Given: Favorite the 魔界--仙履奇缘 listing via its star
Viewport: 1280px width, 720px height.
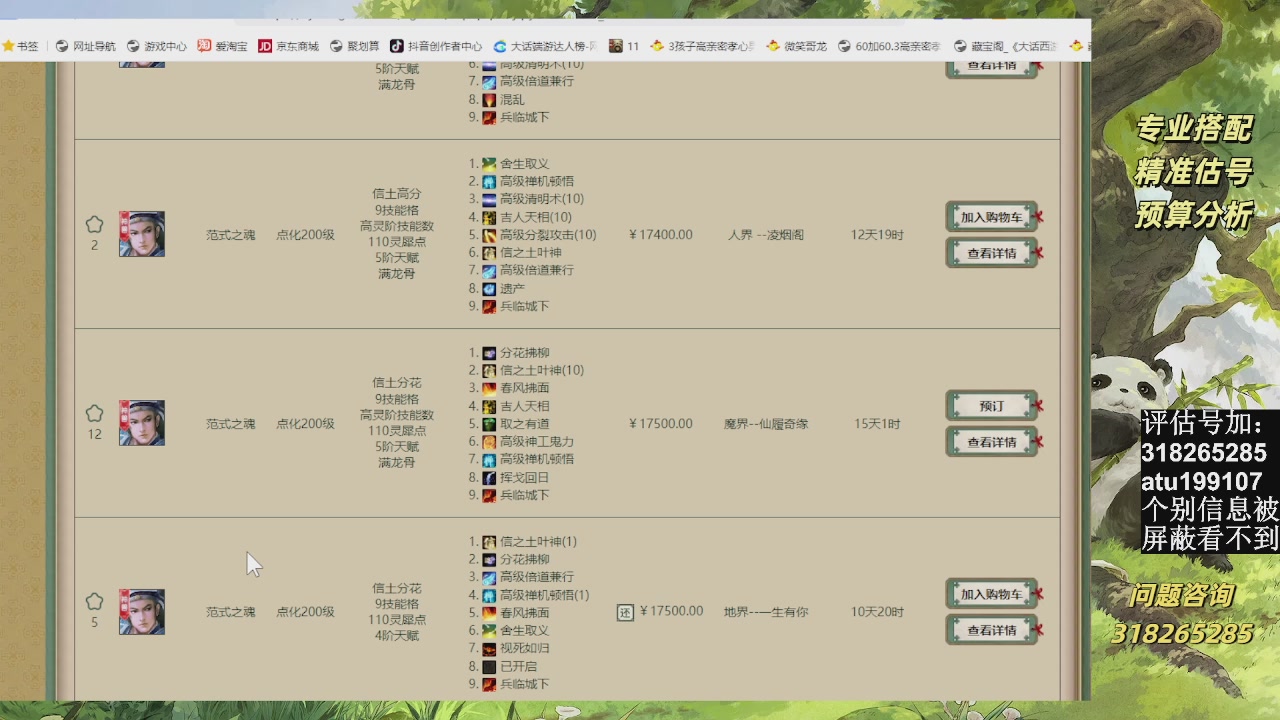Looking at the screenshot, I should [94, 413].
